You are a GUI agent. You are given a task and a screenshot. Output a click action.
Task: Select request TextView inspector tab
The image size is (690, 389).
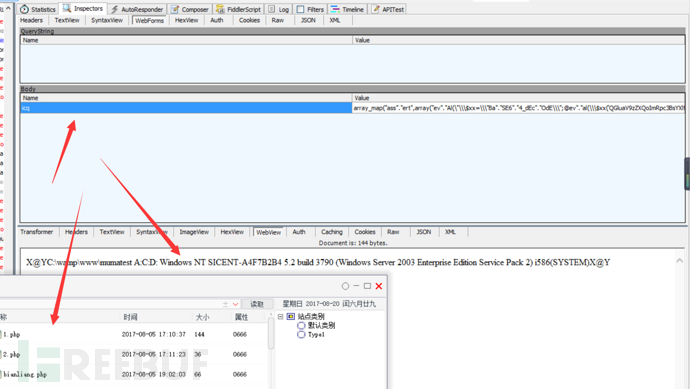67,20
